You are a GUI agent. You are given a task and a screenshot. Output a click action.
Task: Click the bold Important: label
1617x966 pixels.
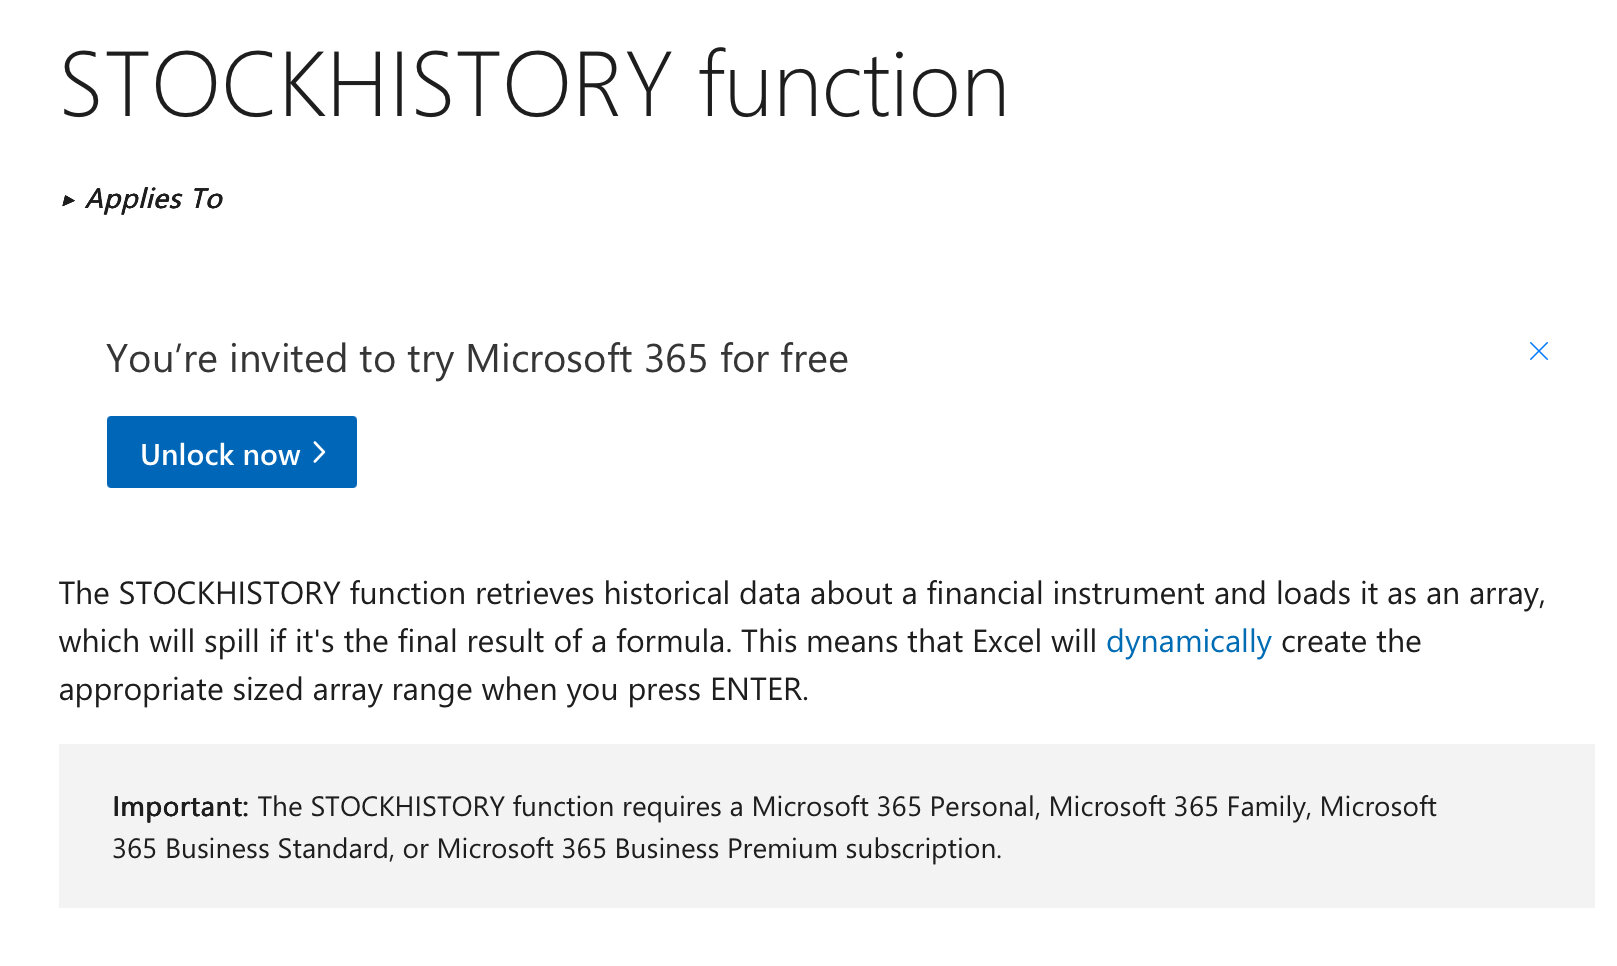point(180,806)
